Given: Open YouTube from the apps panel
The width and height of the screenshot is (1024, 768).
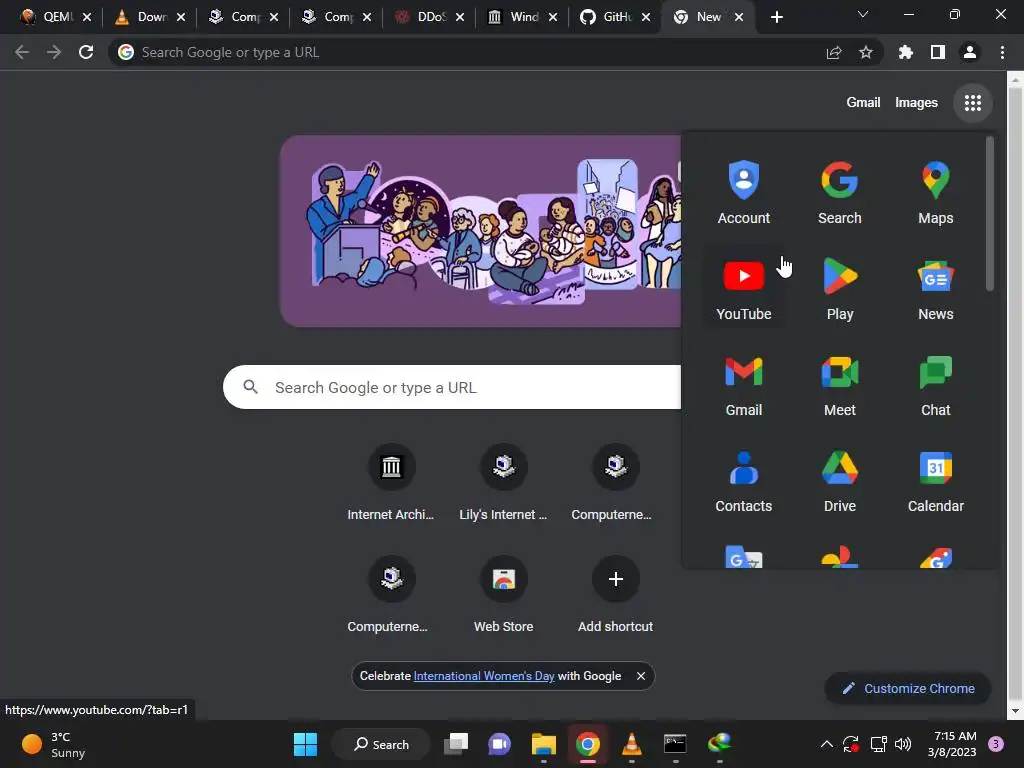Looking at the screenshot, I should (x=743, y=289).
